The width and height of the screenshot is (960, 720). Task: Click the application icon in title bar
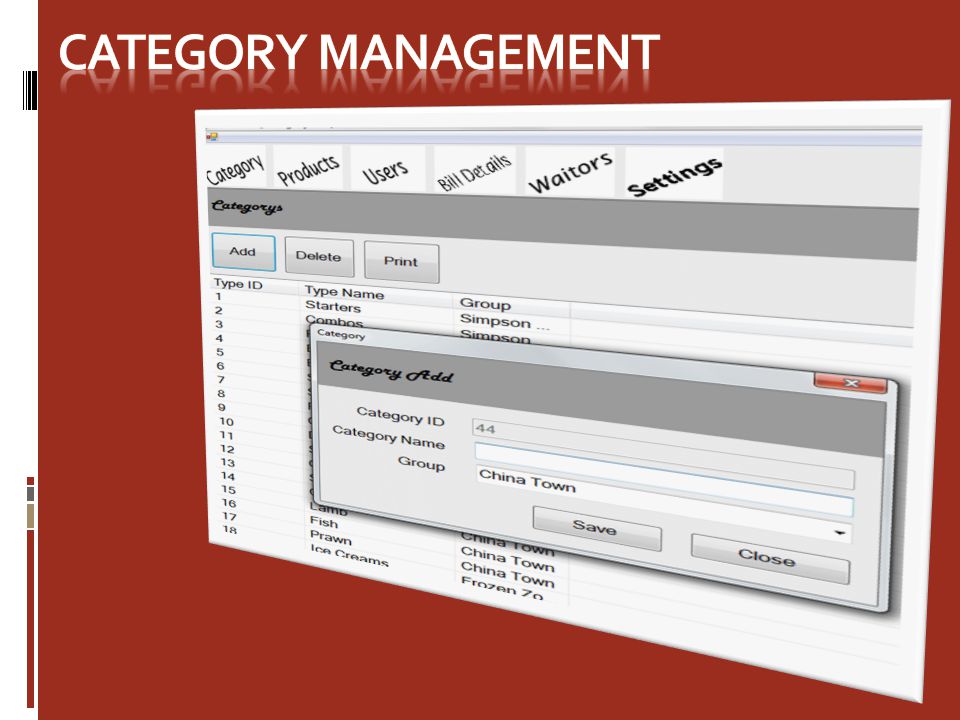(212, 137)
